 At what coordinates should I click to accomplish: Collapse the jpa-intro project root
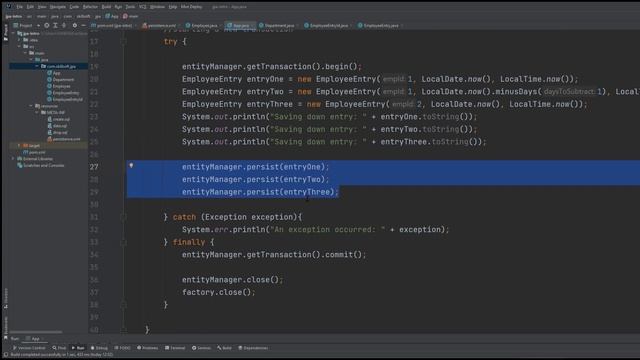pyautogui.click(x=13, y=33)
